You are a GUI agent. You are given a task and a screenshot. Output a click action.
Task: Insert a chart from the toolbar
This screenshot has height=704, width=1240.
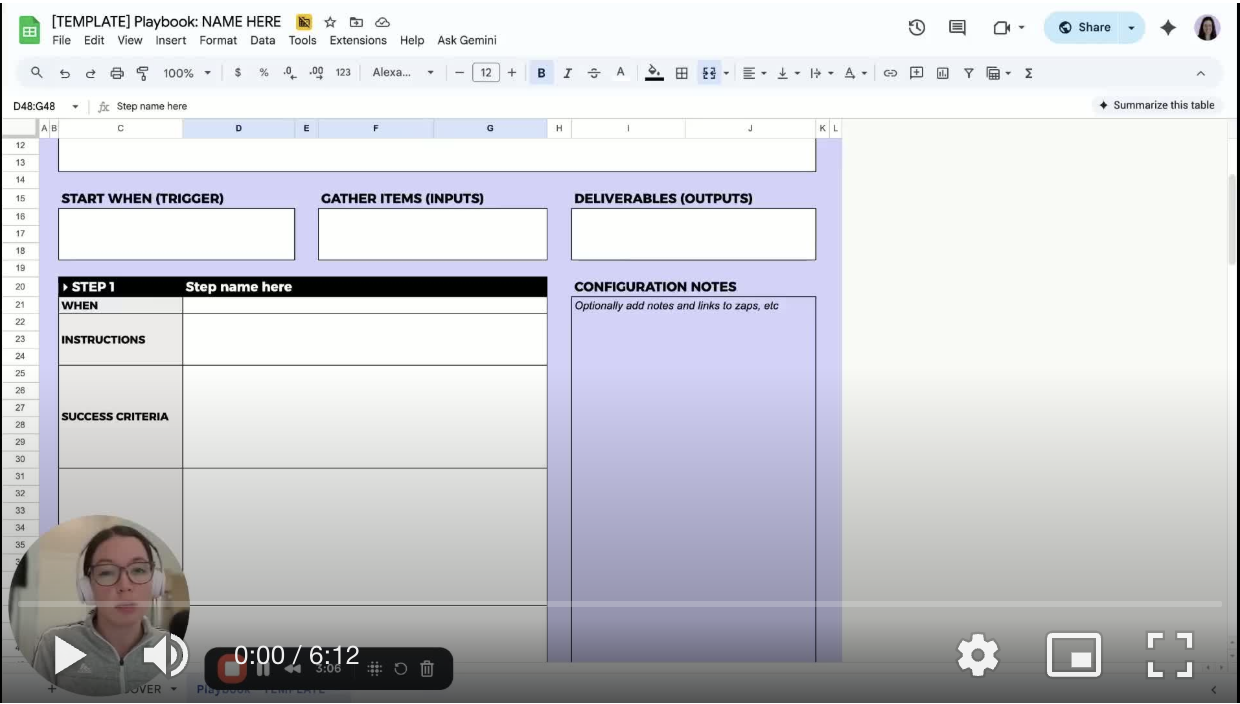click(943, 72)
